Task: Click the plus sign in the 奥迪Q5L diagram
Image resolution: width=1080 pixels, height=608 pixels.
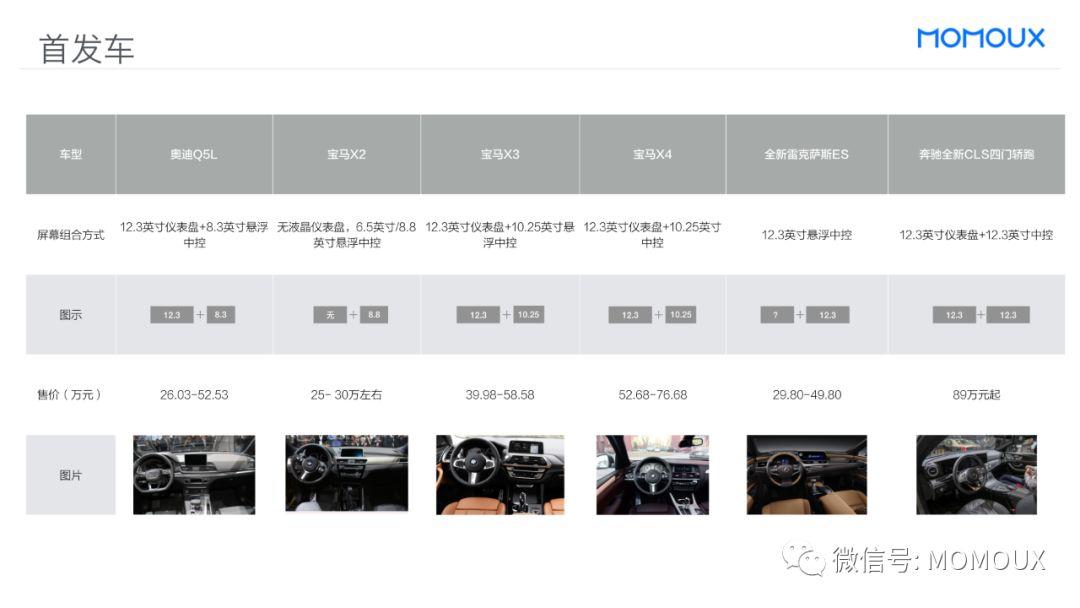Action: pos(200,315)
